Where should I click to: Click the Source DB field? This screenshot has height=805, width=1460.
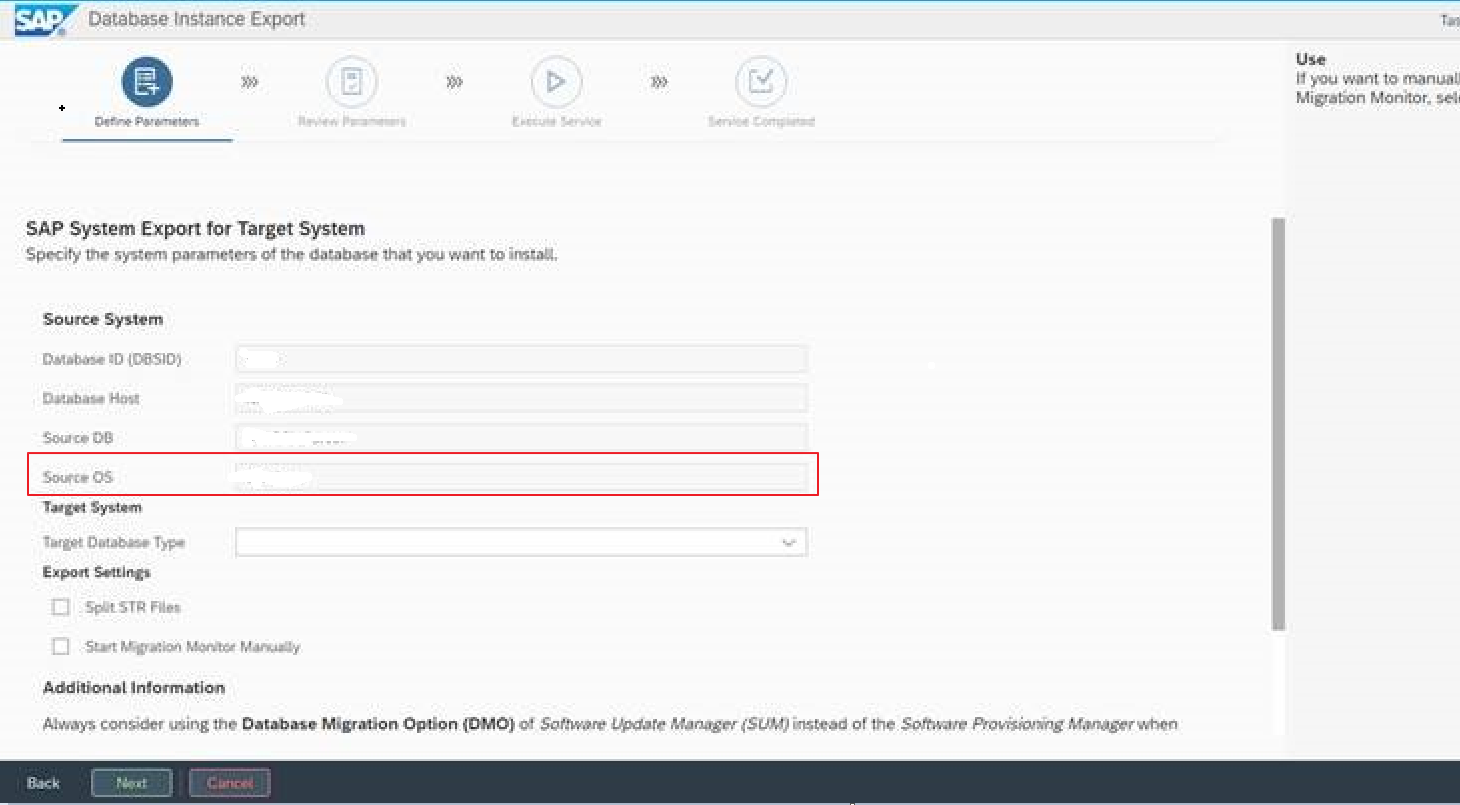[521, 437]
